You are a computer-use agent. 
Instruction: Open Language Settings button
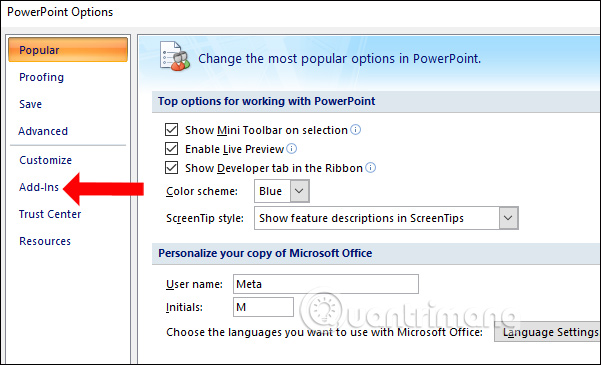548,332
